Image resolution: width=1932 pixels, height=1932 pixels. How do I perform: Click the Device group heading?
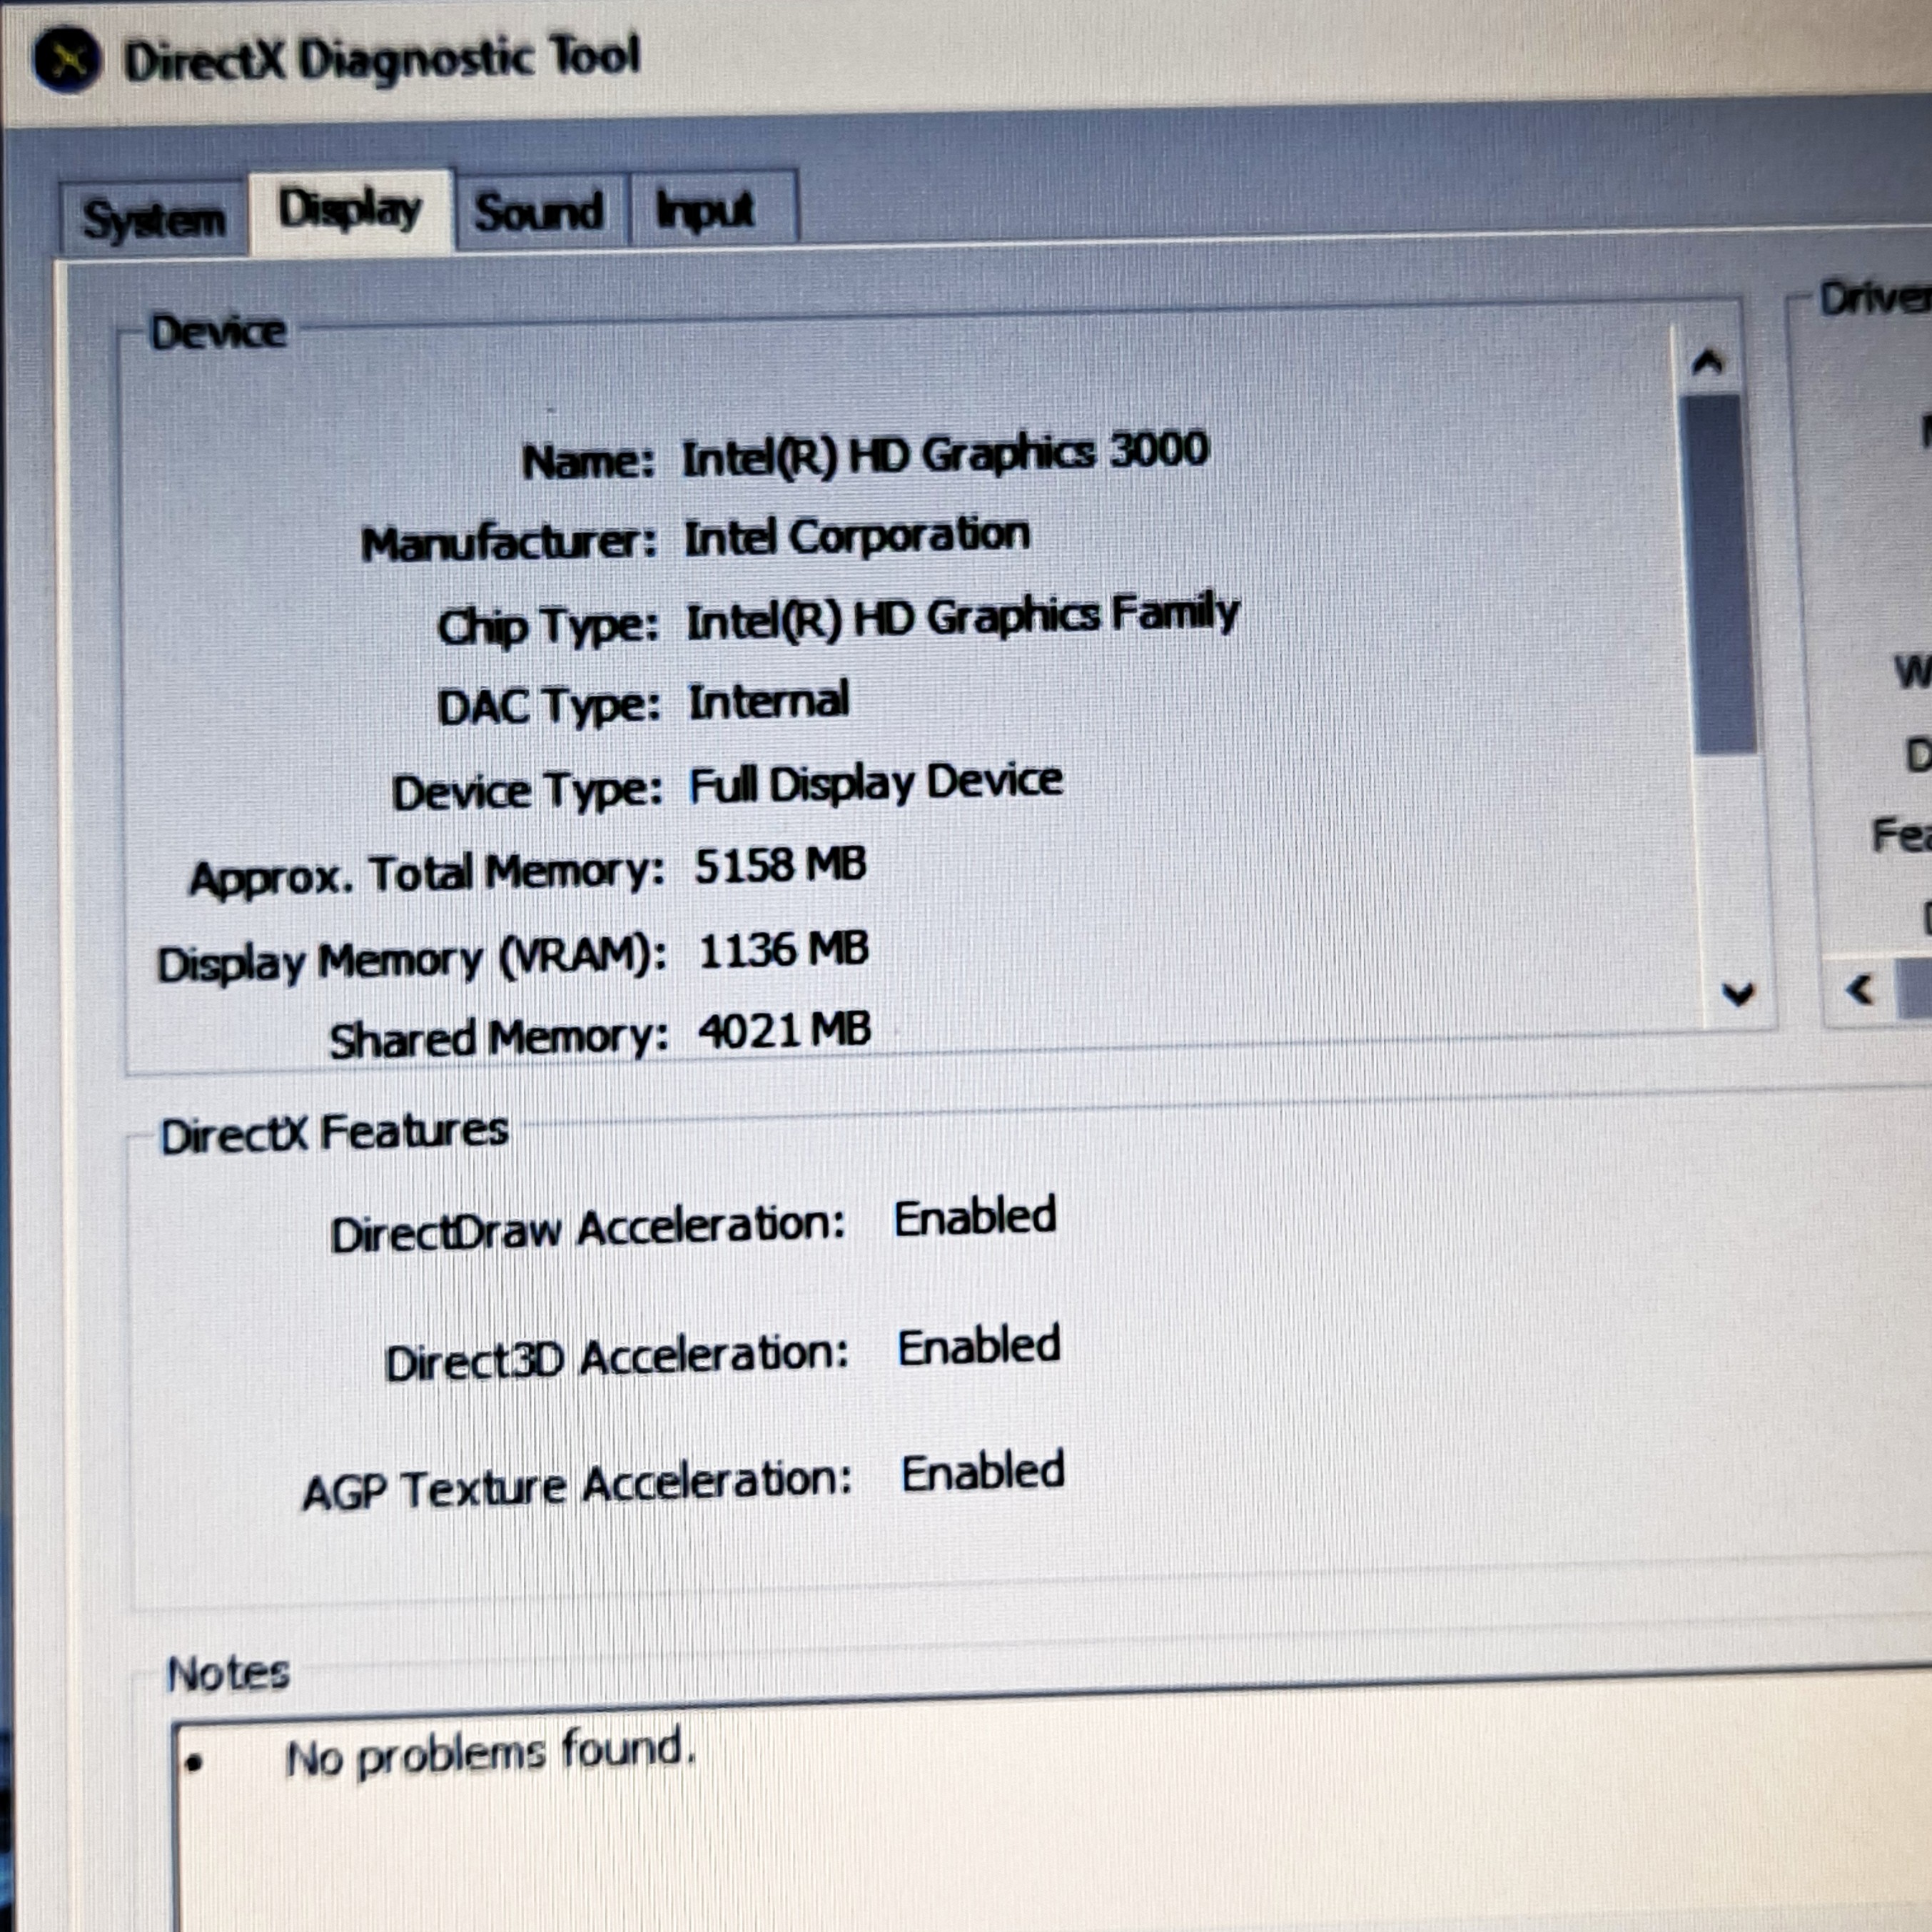coord(218,331)
